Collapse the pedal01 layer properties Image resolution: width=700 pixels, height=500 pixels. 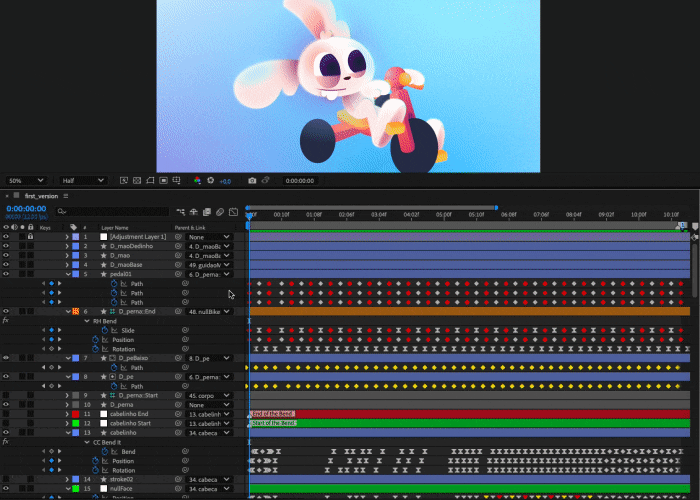tap(68, 274)
